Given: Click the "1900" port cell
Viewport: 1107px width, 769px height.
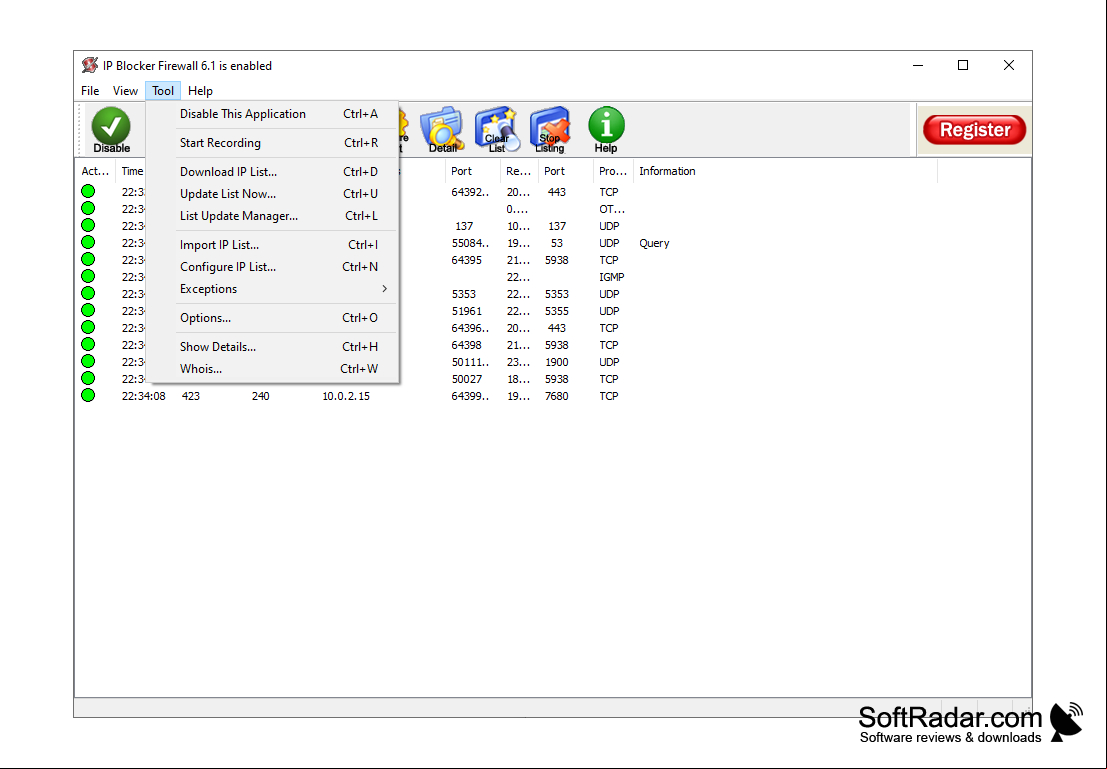Looking at the screenshot, I should pyautogui.click(x=556, y=362).
